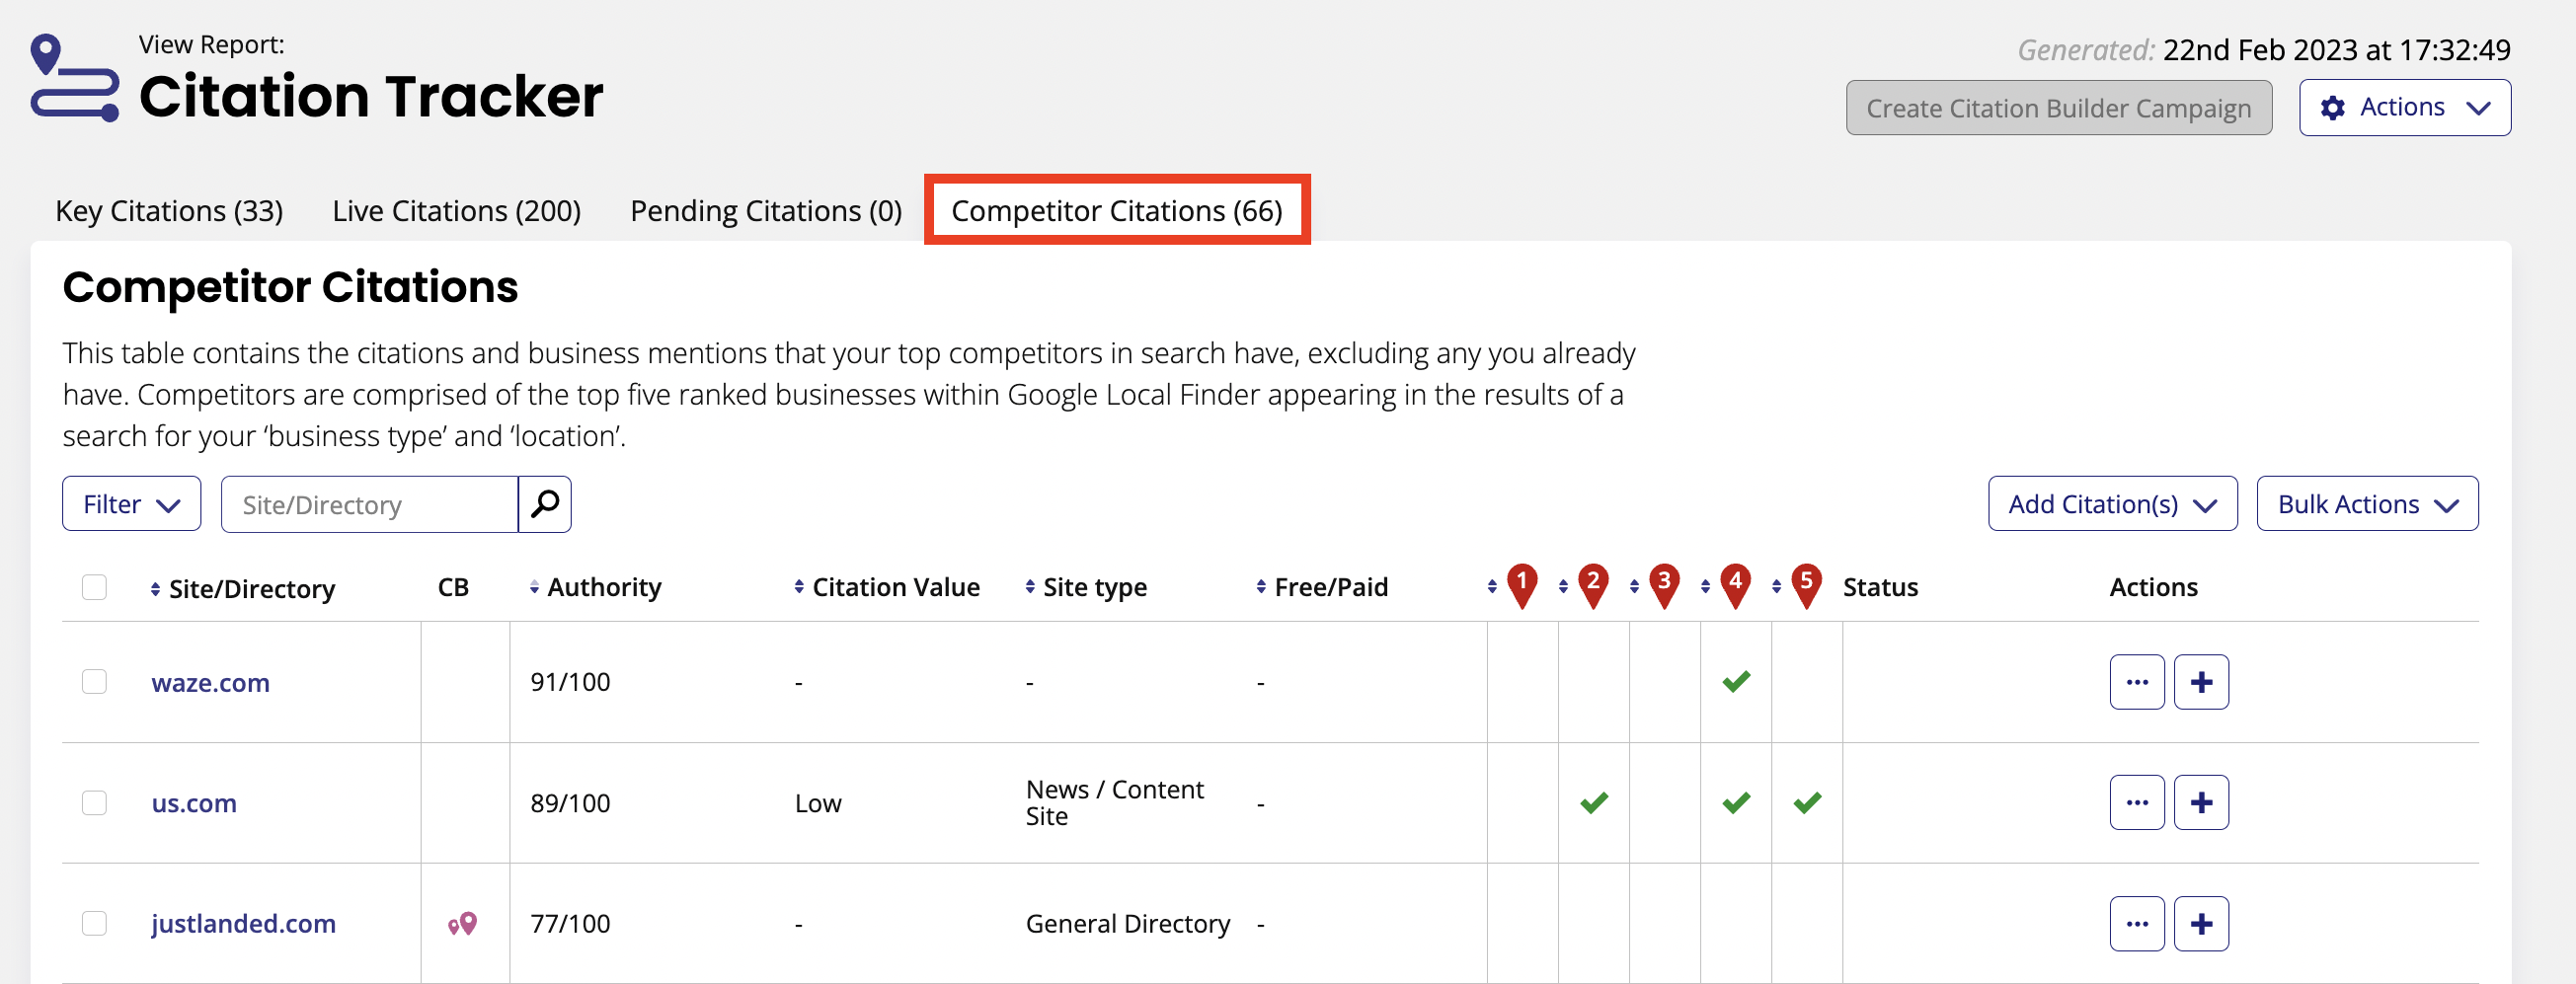Click the plus icon on the us.com row
The height and width of the screenshot is (984, 2576).
click(x=2202, y=801)
